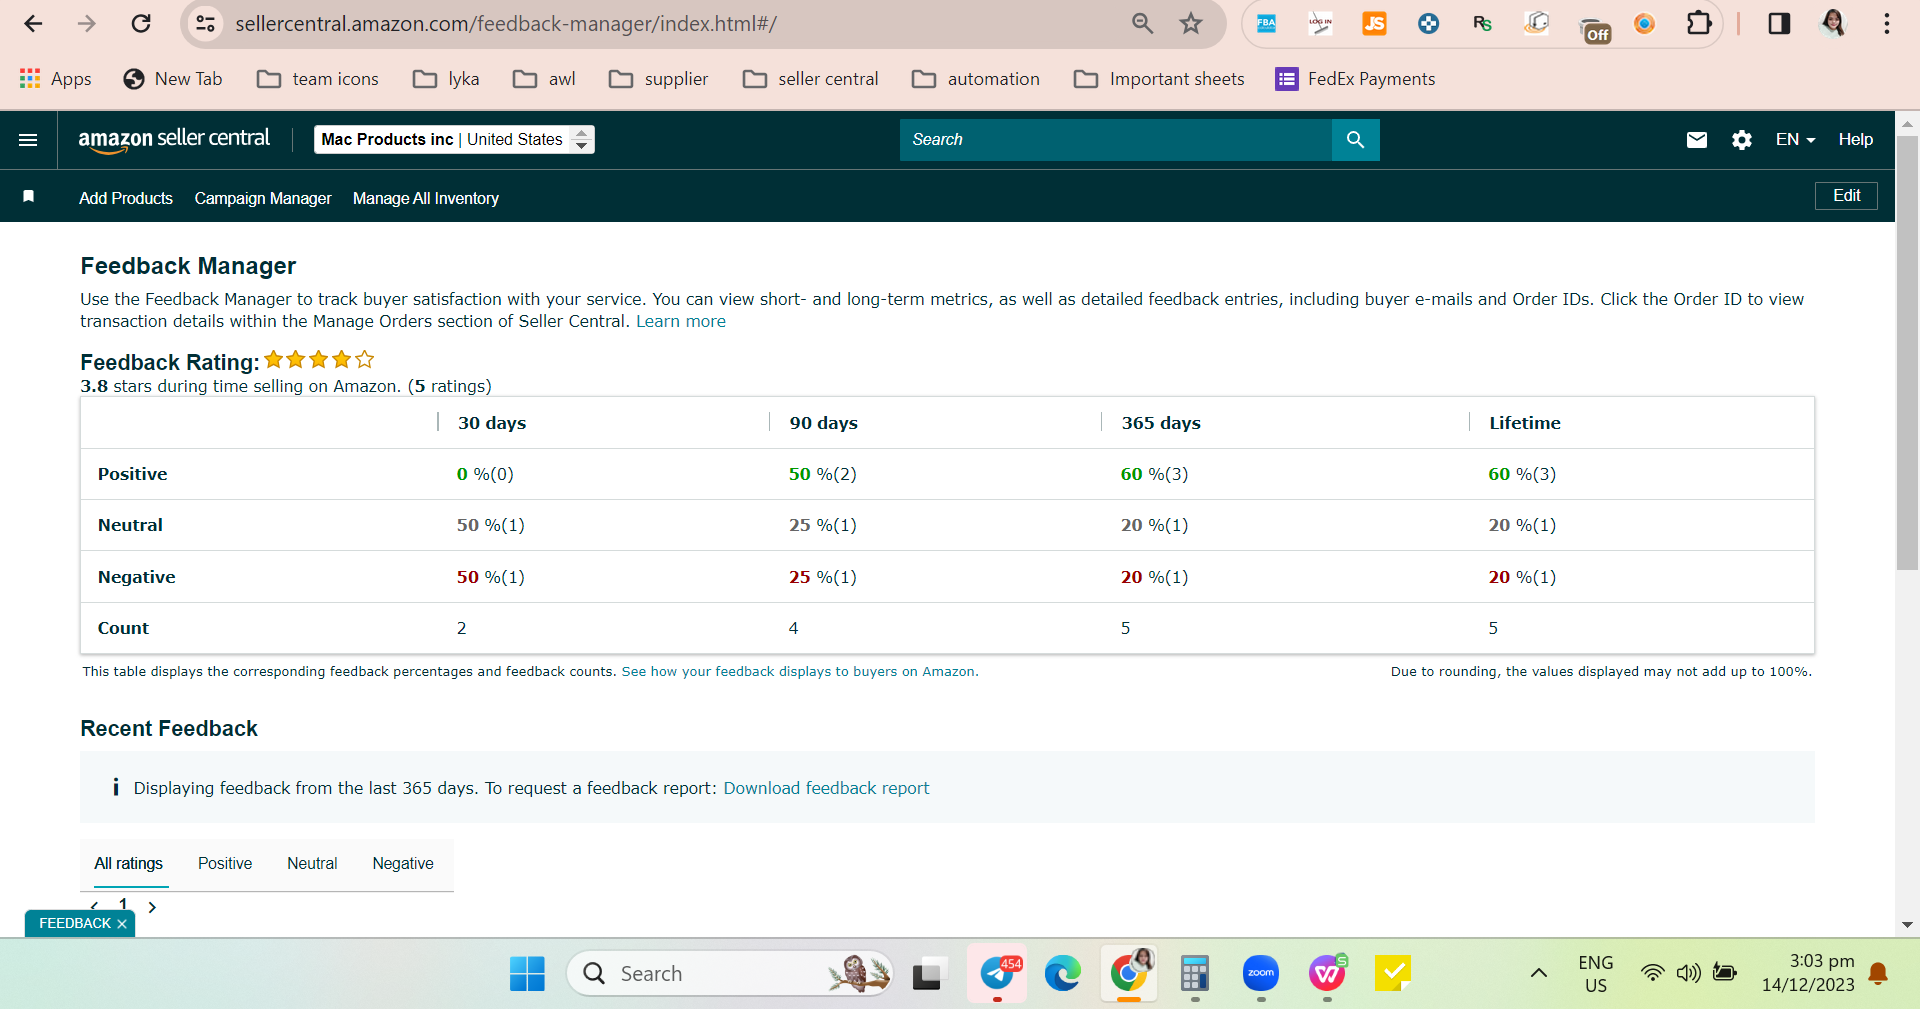Click the orange JS extension icon
Image resolution: width=1920 pixels, height=1009 pixels.
point(1374,23)
